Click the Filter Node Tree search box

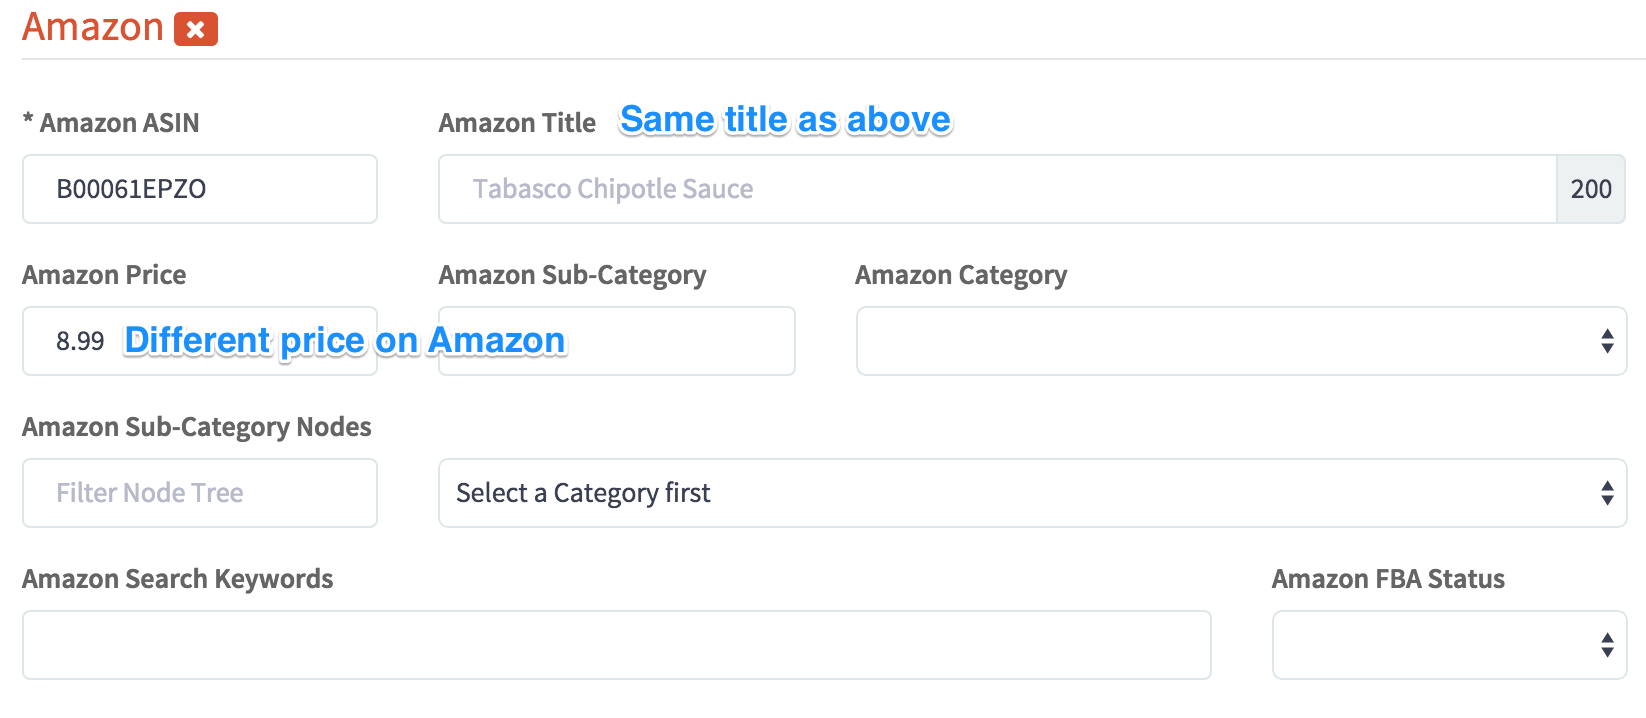[200, 493]
